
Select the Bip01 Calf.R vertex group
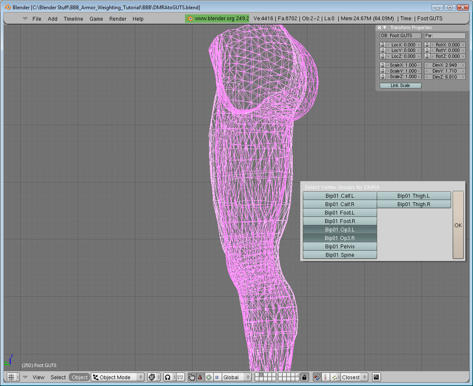tap(340, 204)
